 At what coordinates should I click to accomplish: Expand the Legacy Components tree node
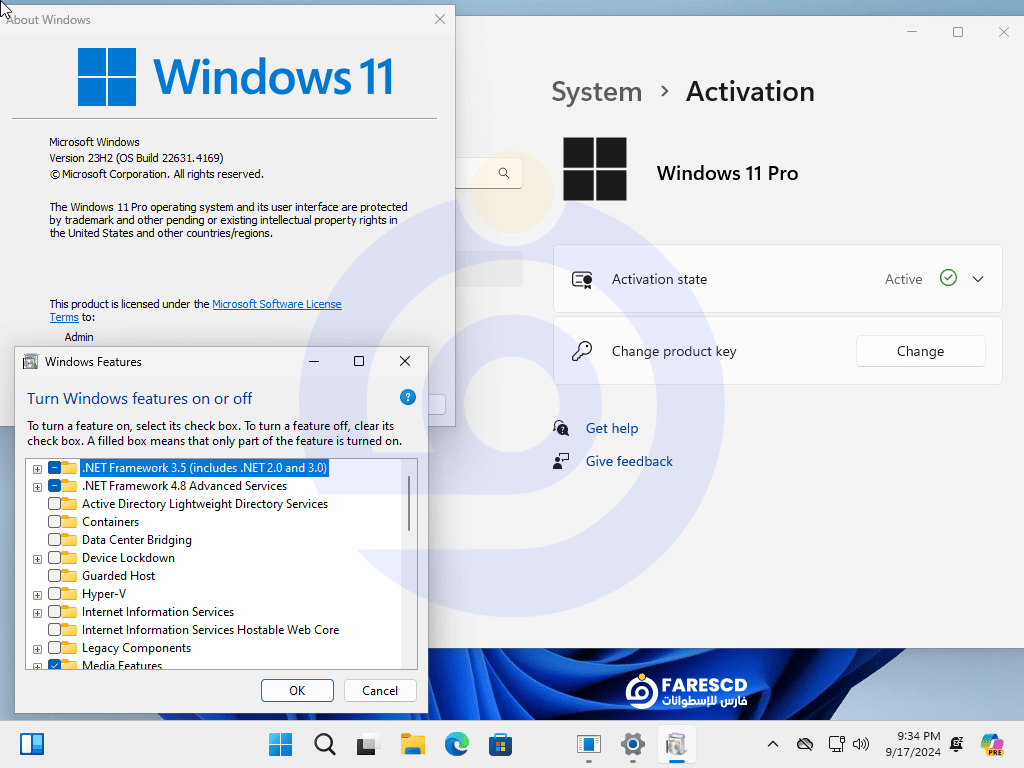[37, 649]
